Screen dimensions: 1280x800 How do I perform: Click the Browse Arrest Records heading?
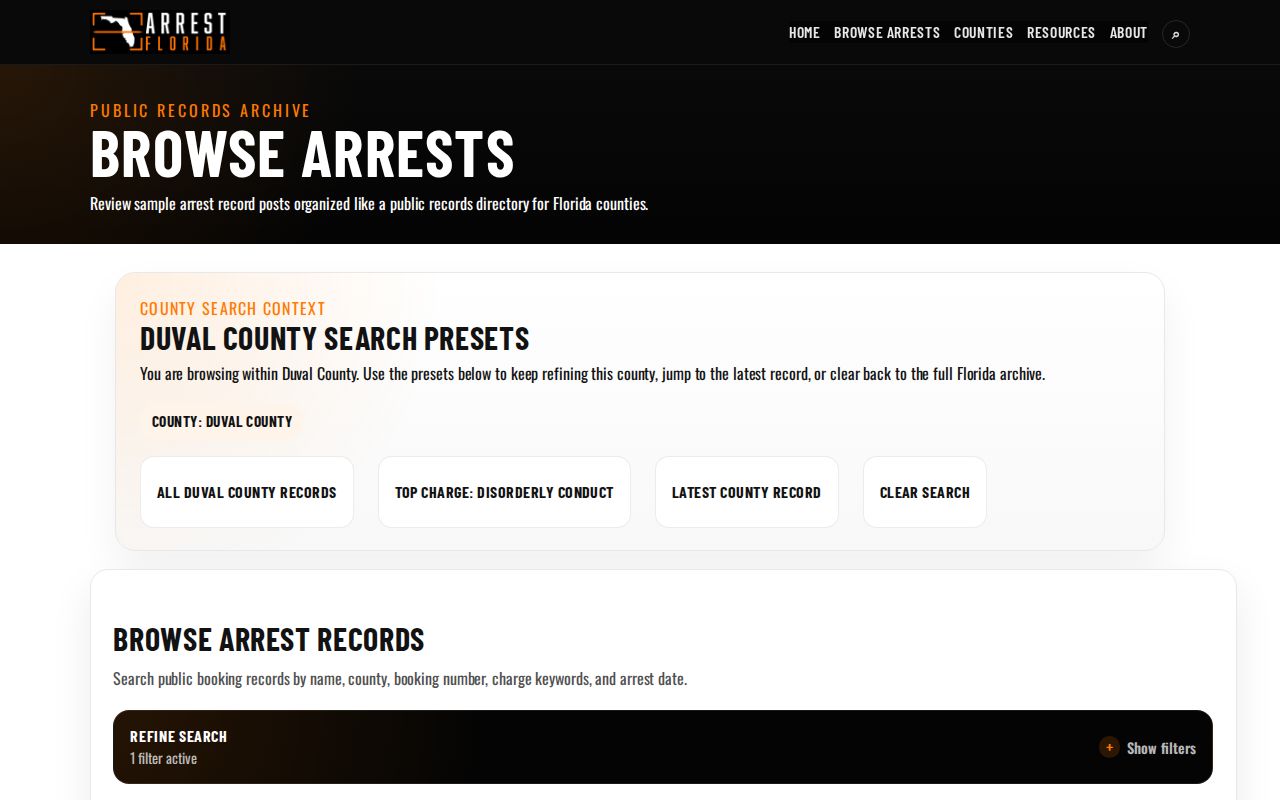(x=269, y=639)
